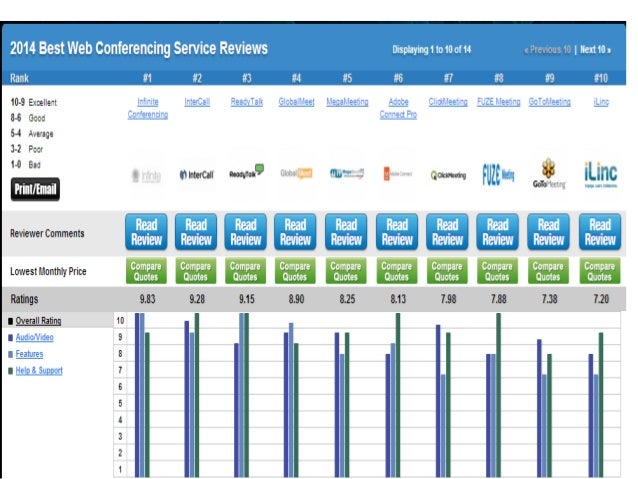Image resolution: width=638 pixels, height=479 pixels.
Task: Open the InterCall name link
Action: tap(197, 102)
